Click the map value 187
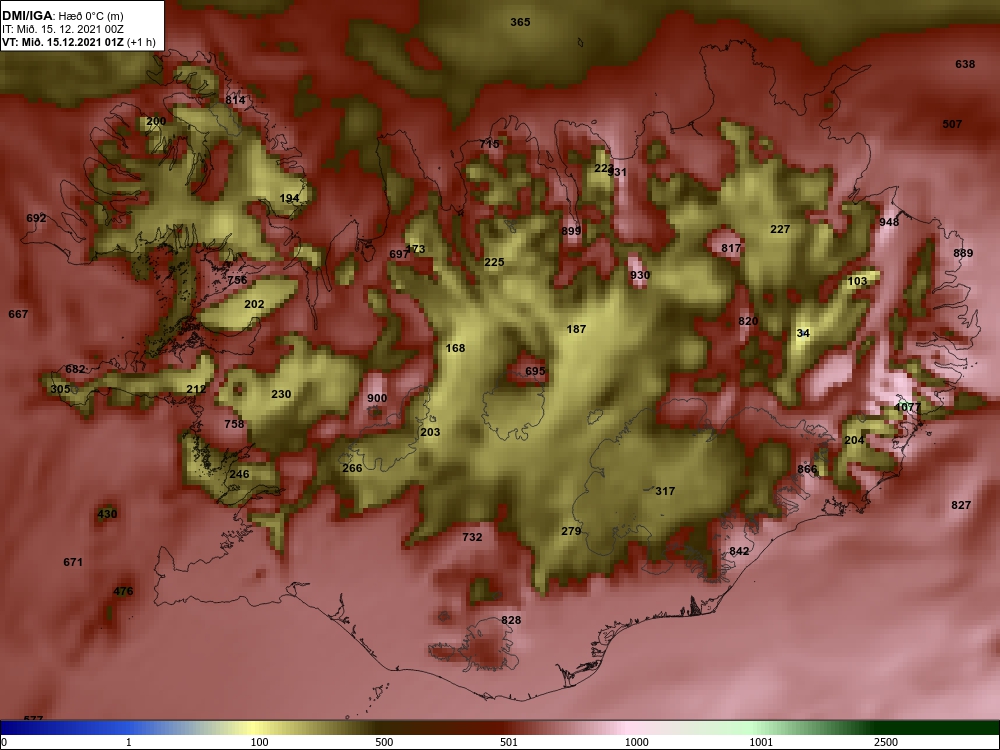The width and height of the screenshot is (1000, 750). coord(577,329)
